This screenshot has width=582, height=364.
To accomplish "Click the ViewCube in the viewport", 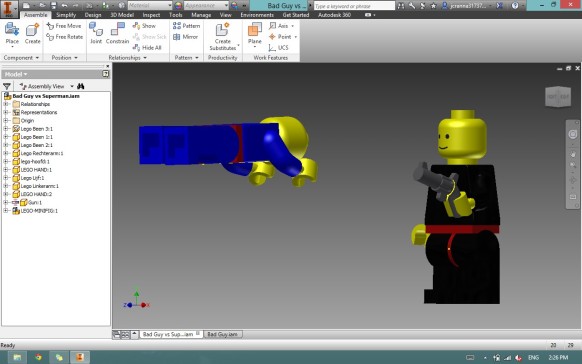I will point(558,96).
